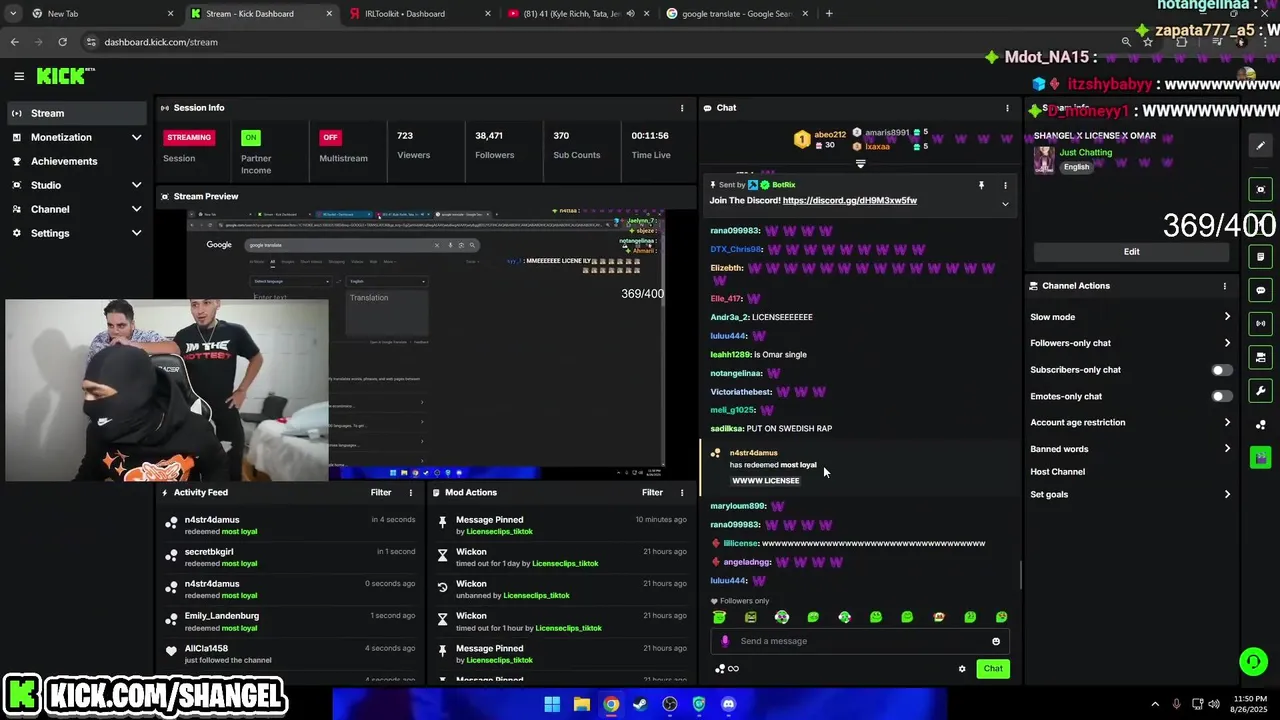Toggle Emotes-only chat switch
Image resolution: width=1280 pixels, height=720 pixels.
(x=1221, y=396)
